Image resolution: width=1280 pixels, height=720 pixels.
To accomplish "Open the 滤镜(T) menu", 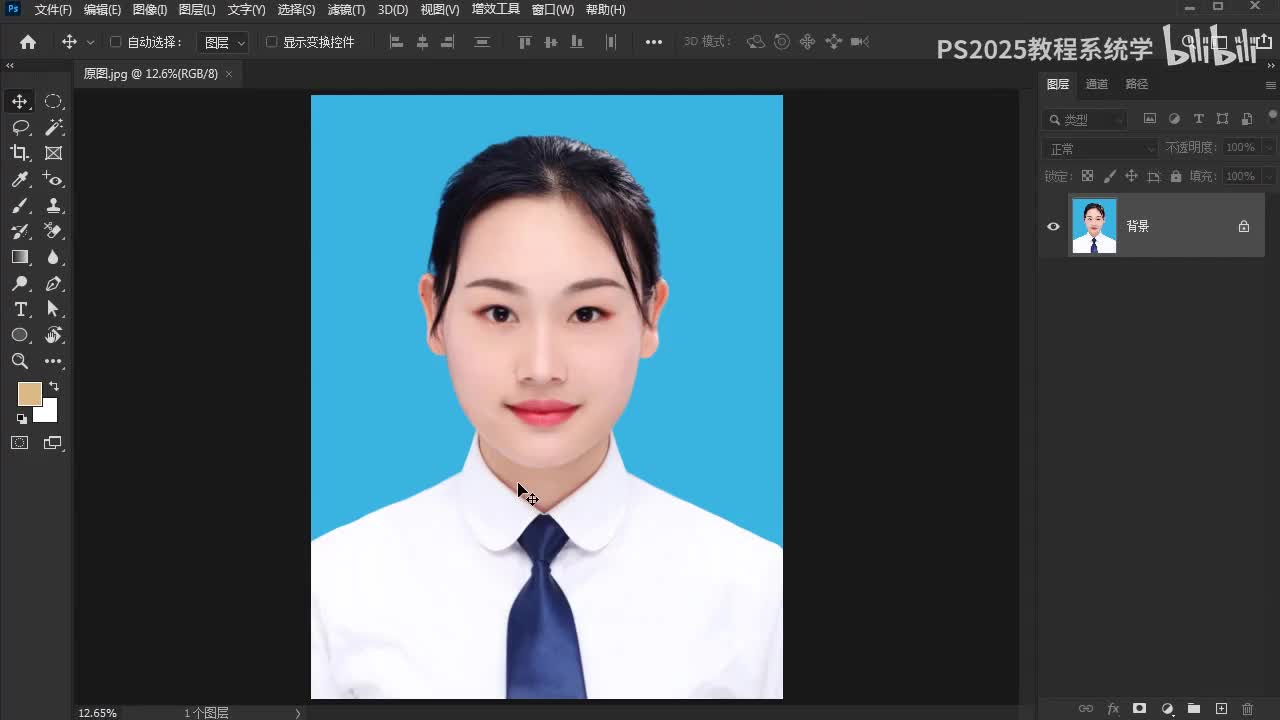I will 346,10.
